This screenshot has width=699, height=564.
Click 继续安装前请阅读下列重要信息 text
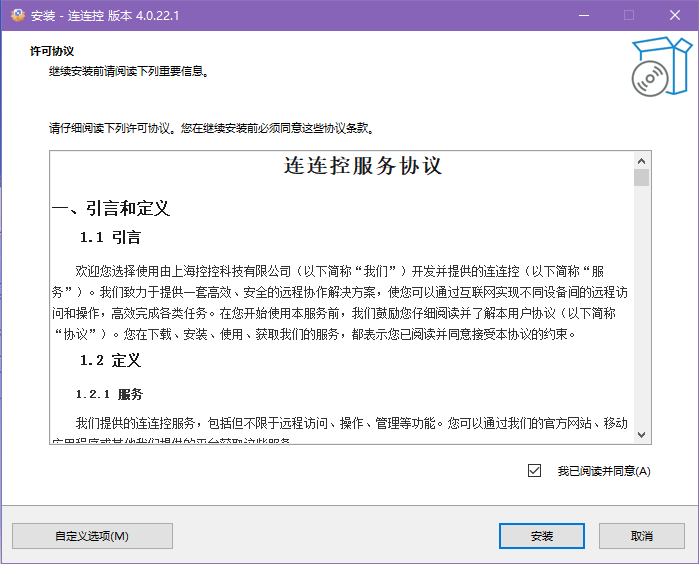(129, 71)
